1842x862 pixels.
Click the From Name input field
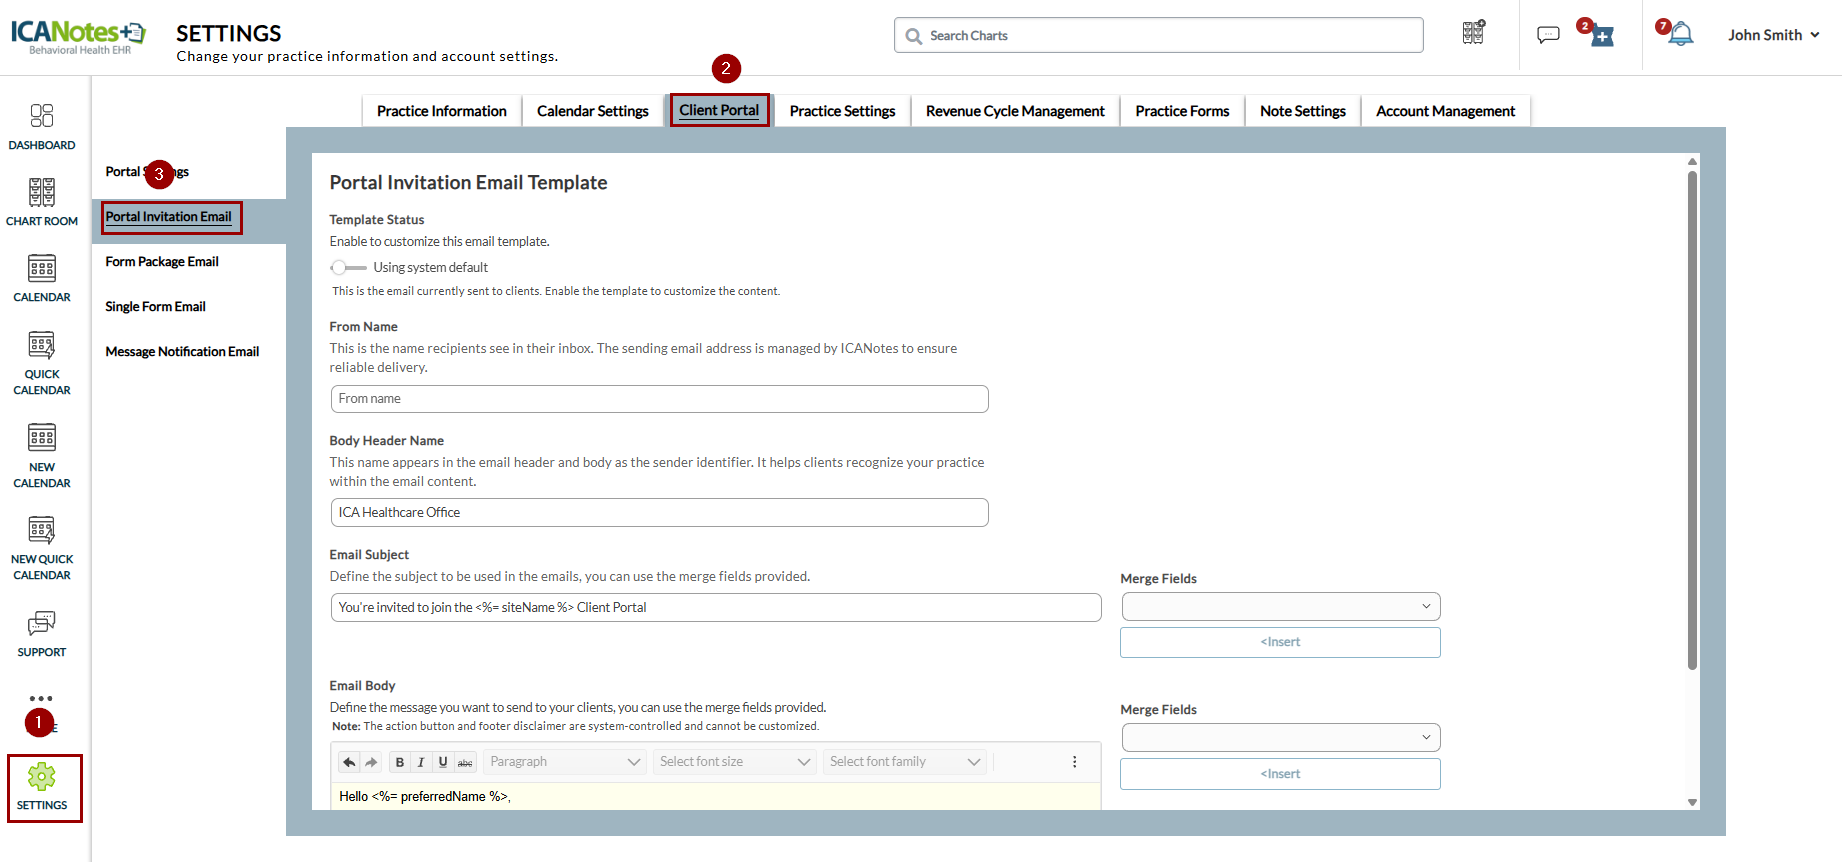(659, 399)
